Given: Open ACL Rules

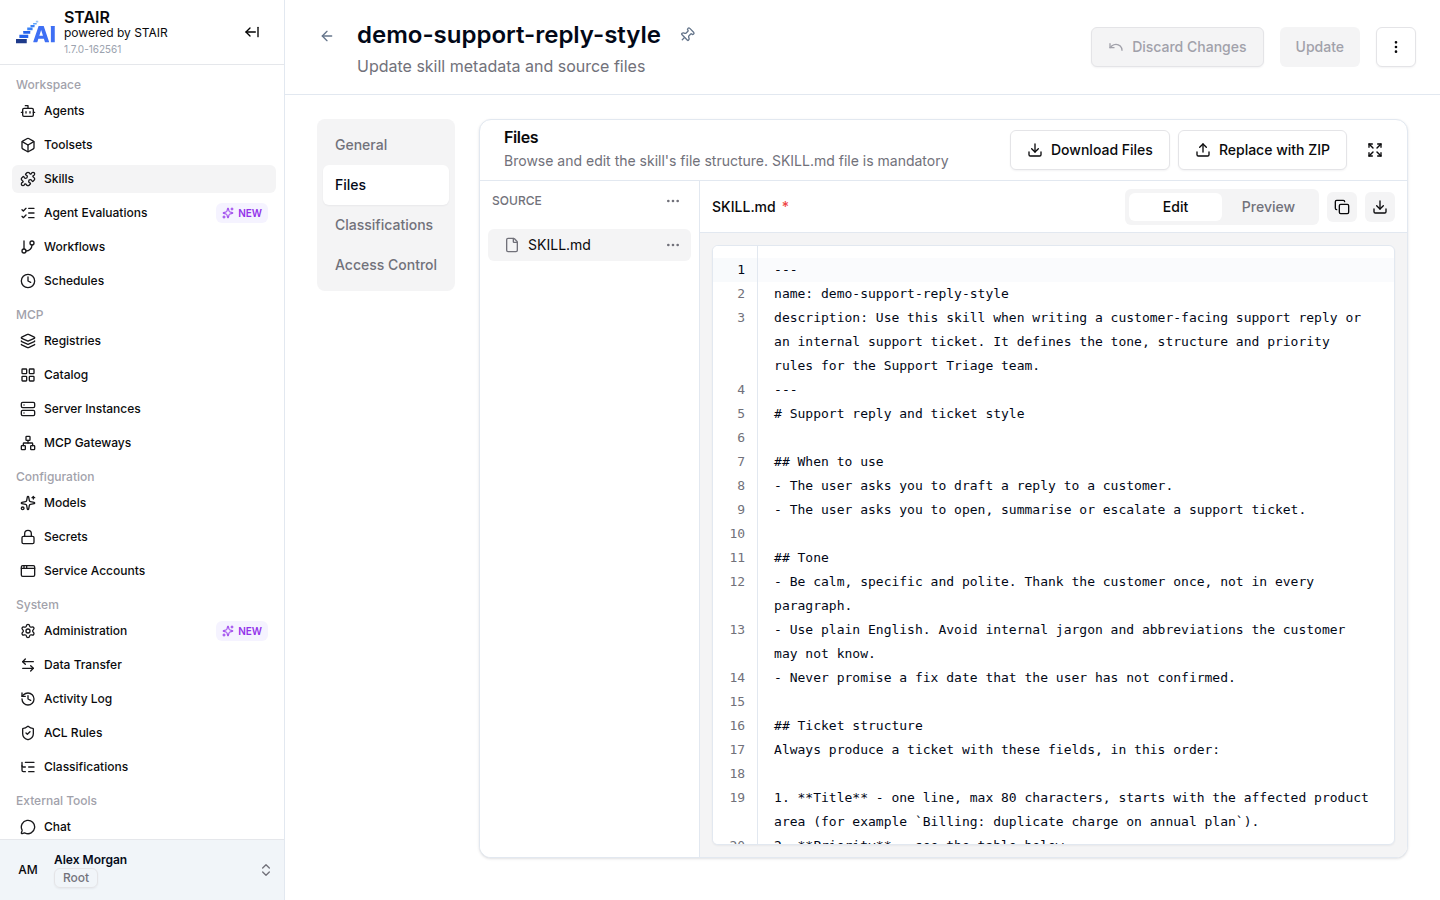Looking at the screenshot, I should 144,733.
